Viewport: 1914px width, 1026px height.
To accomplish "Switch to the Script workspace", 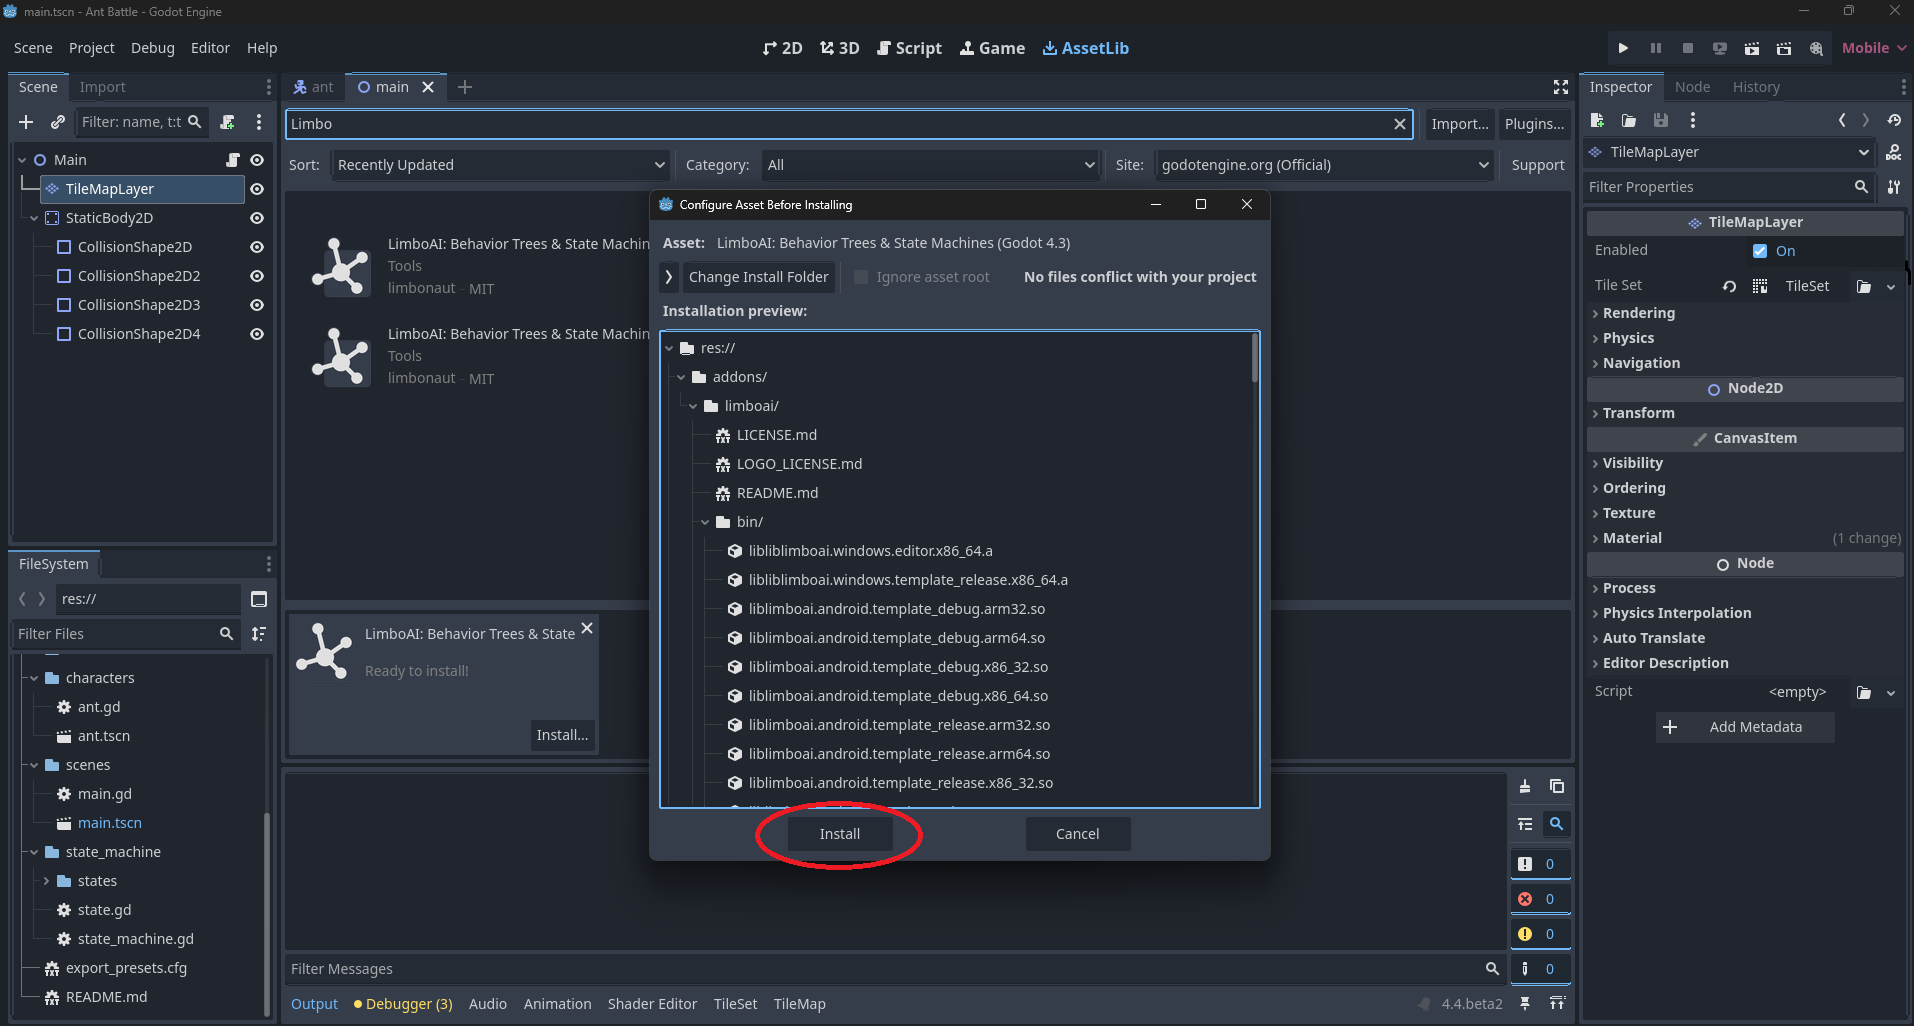I will tap(909, 48).
